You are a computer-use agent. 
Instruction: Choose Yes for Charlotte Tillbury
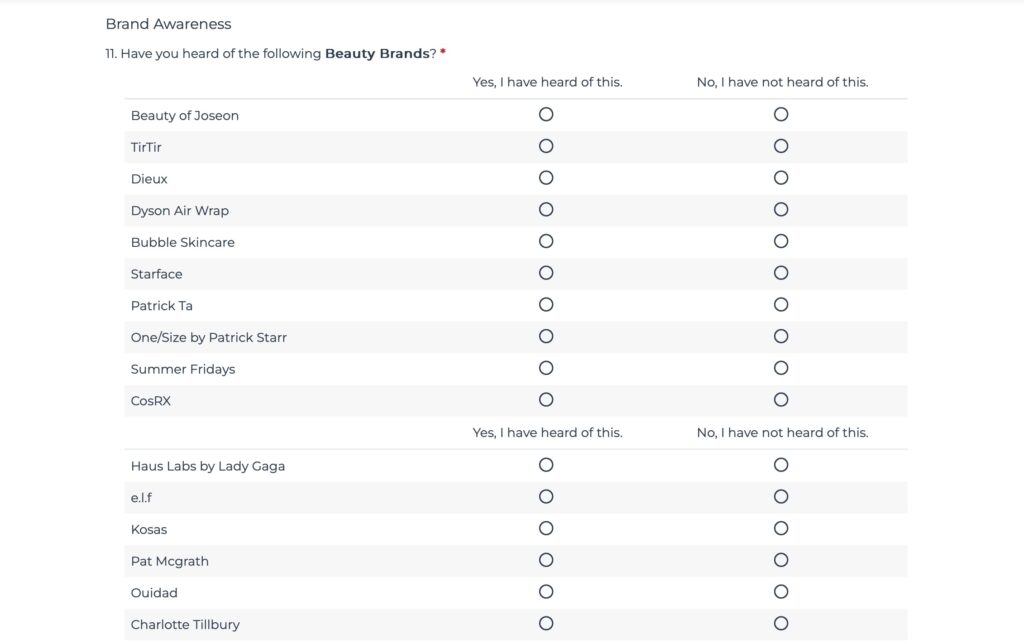point(546,624)
